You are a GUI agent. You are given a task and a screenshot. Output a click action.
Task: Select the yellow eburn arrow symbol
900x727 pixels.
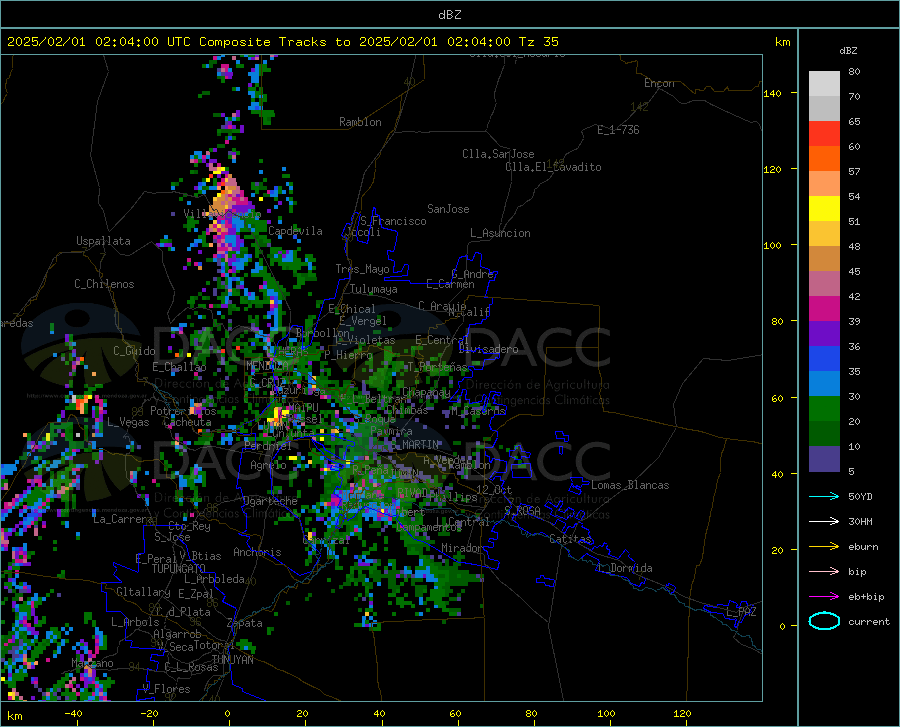tap(824, 546)
